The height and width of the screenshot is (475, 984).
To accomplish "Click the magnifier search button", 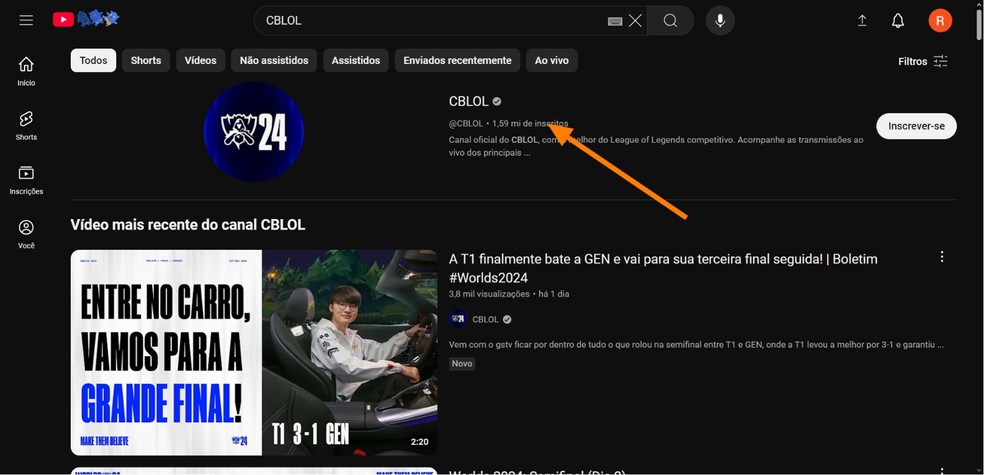I will (x=670, y=21).
